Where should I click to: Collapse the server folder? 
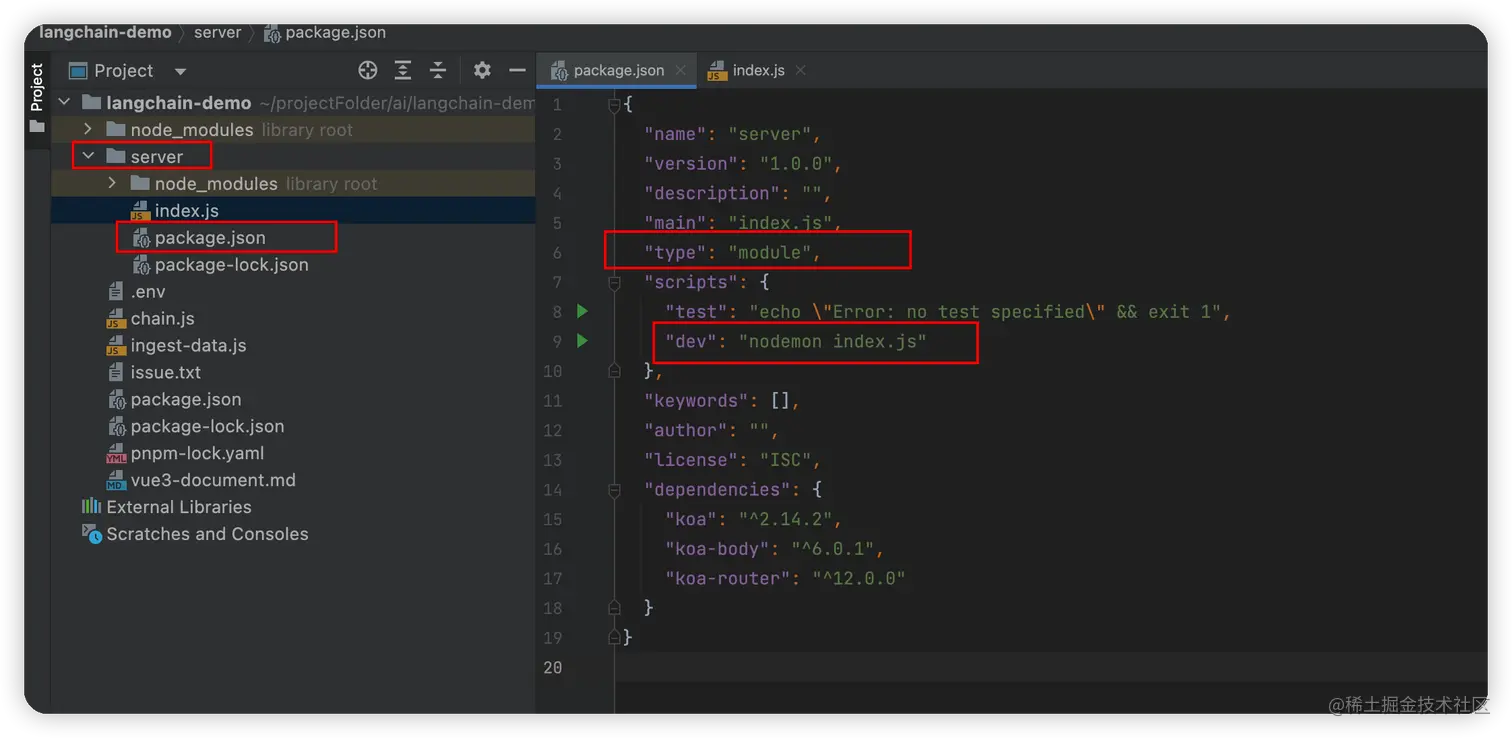88,156
